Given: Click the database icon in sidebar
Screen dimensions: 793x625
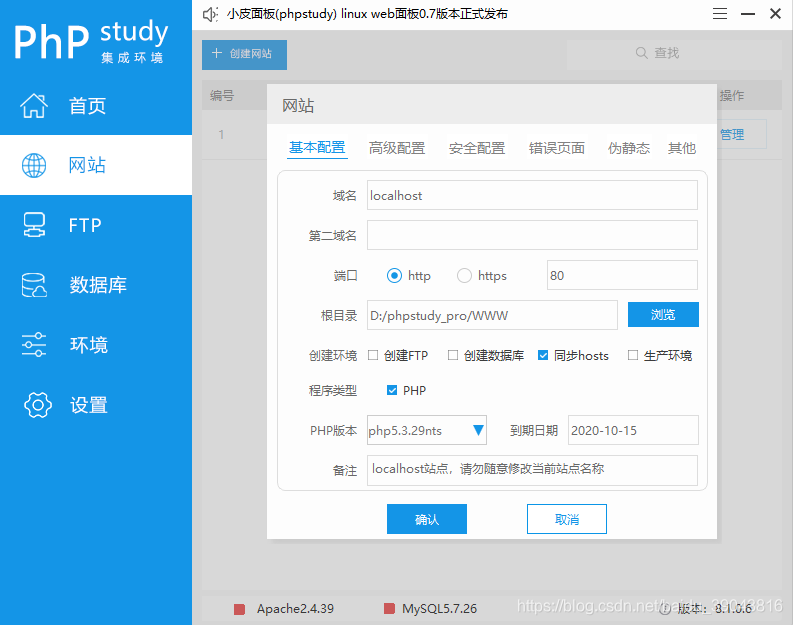Looking at the screenshot, I should pos(34,285).
